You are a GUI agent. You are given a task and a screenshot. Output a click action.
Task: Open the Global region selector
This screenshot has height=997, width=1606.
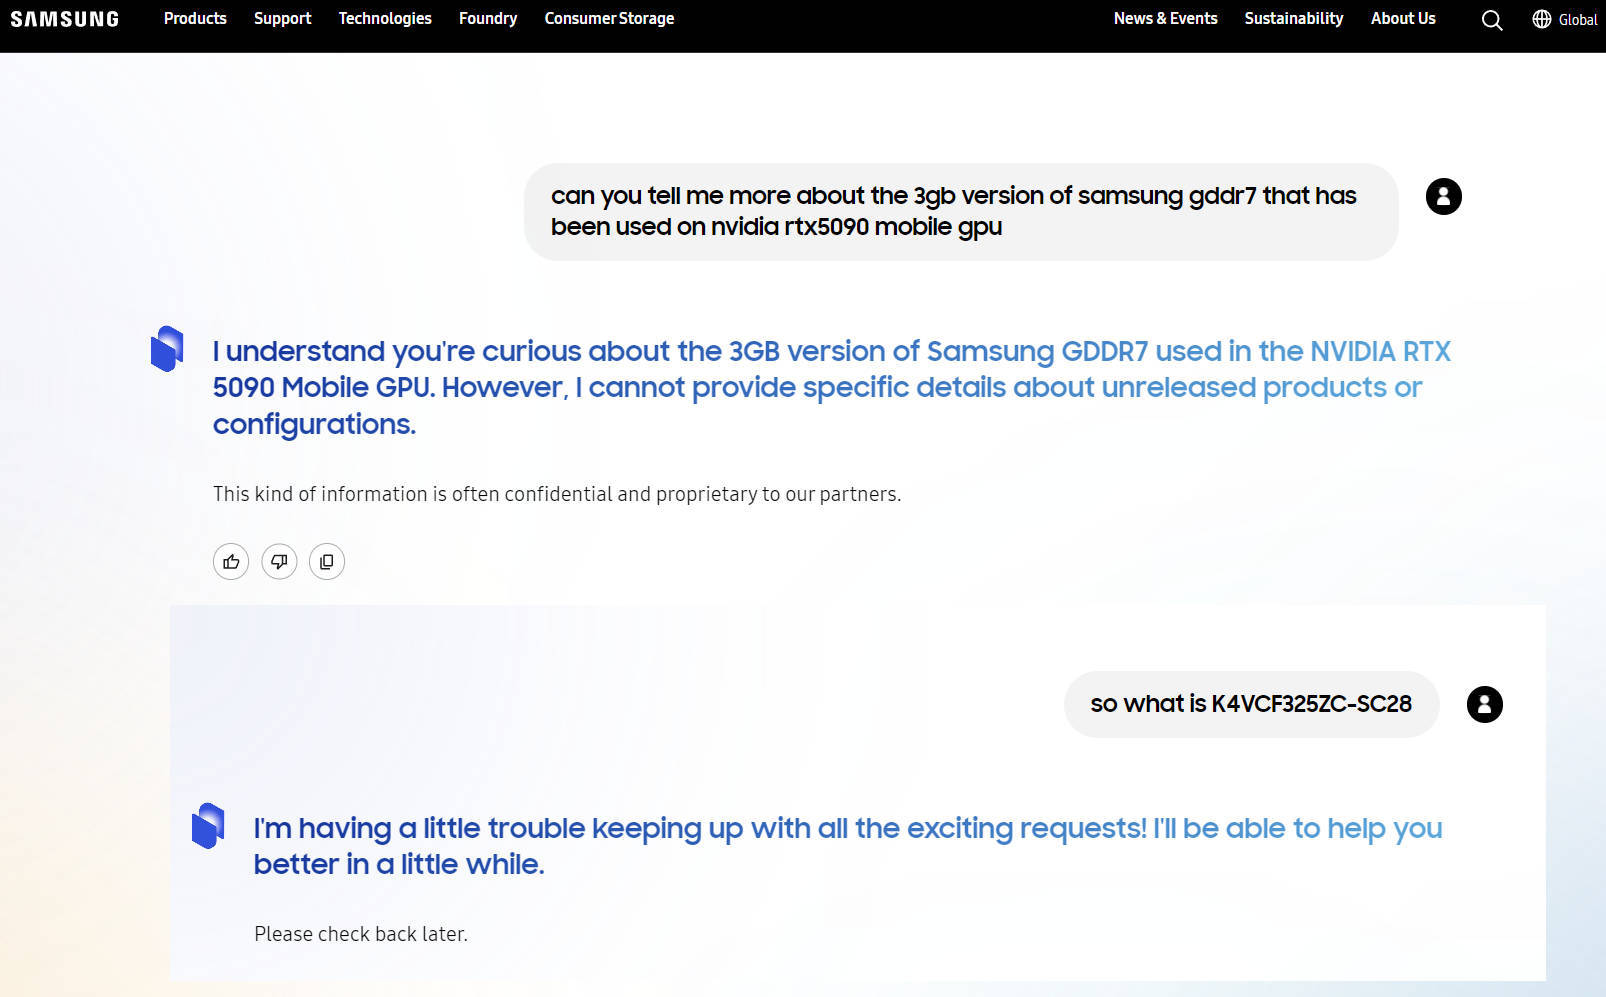(x=1565, y=20)
